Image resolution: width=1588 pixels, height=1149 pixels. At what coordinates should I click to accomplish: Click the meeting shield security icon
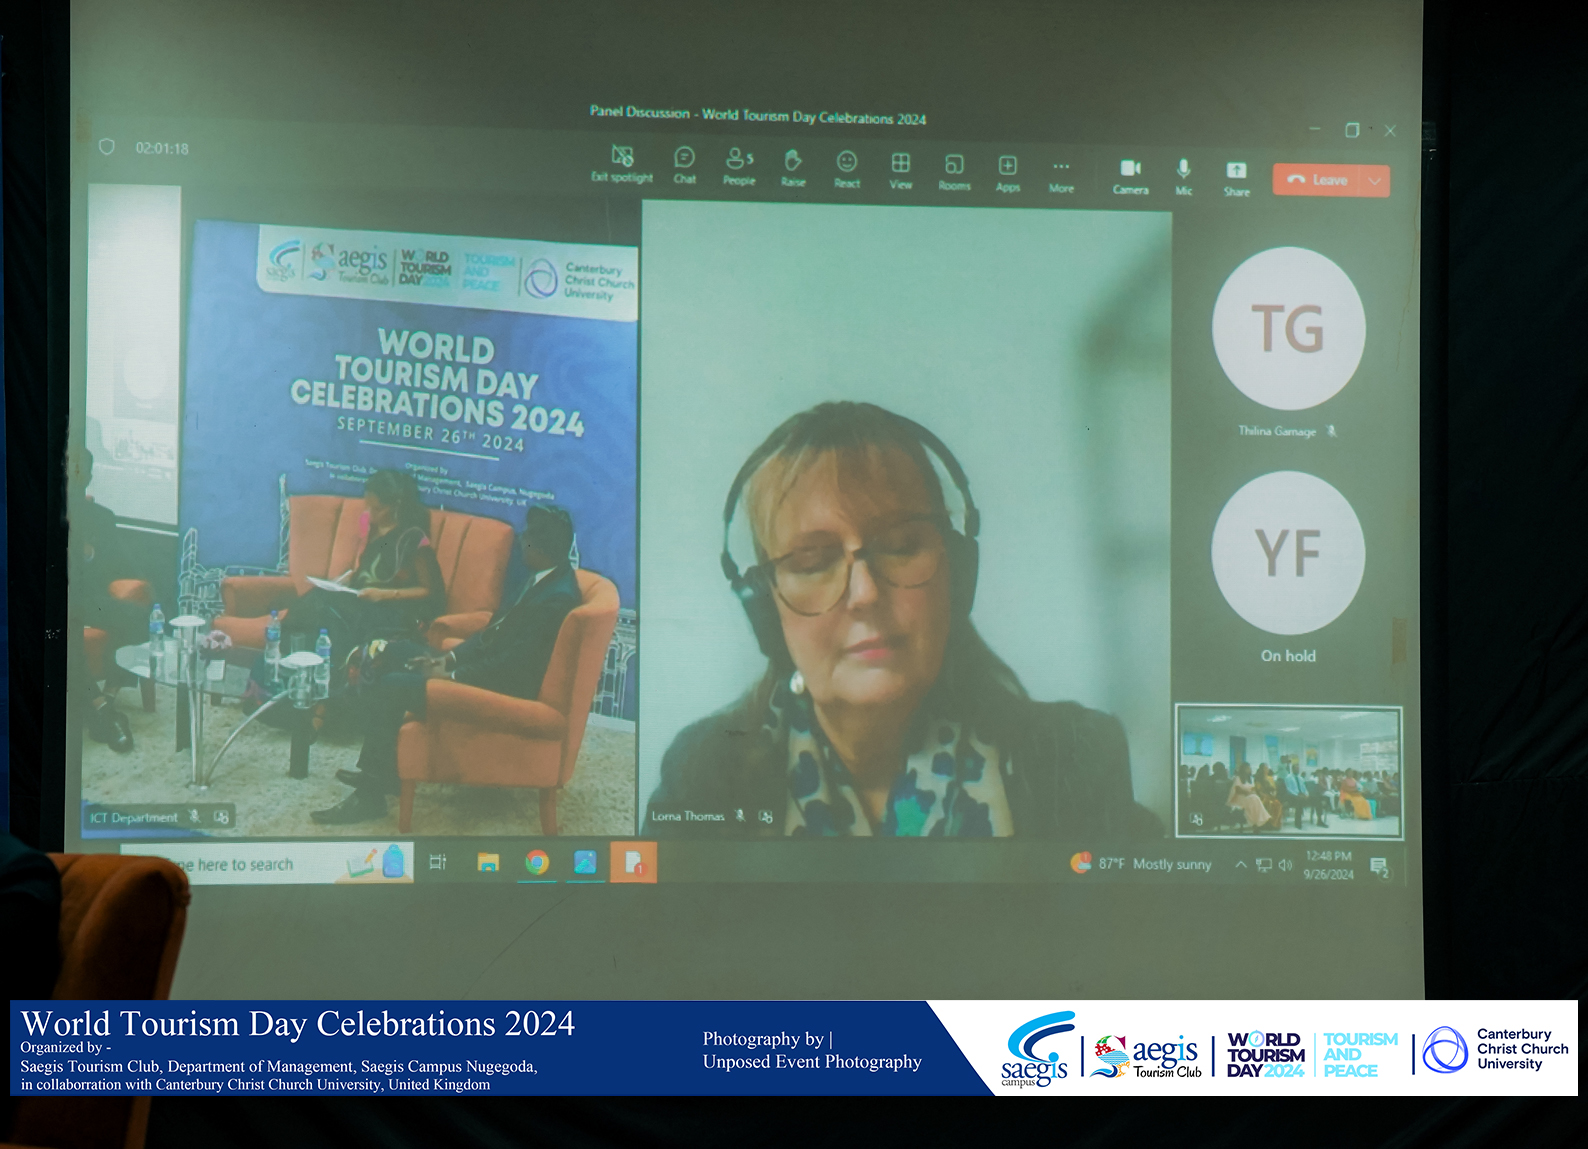pos(107,147)
